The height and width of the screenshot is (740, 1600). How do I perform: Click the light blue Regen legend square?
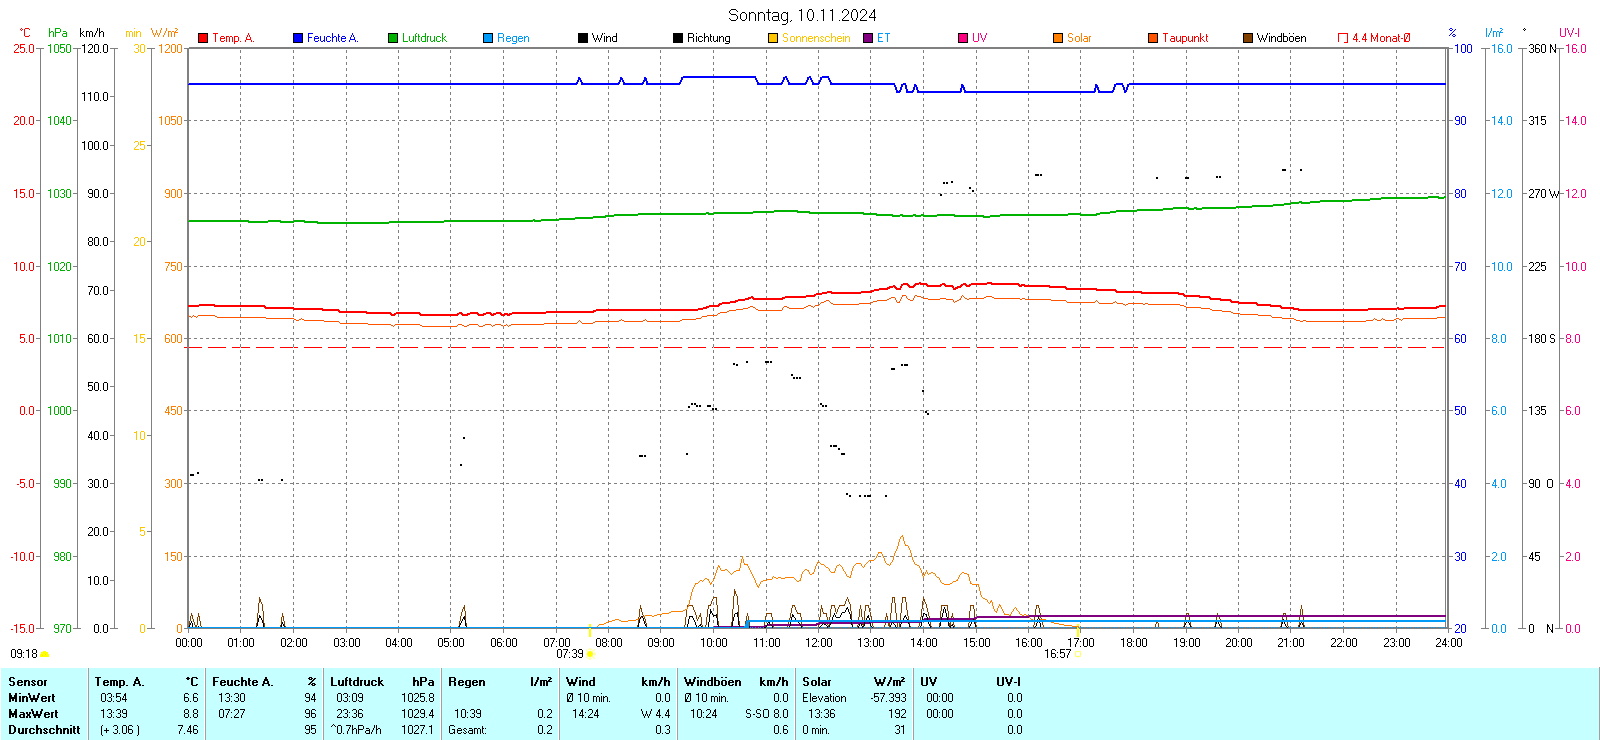488,38
